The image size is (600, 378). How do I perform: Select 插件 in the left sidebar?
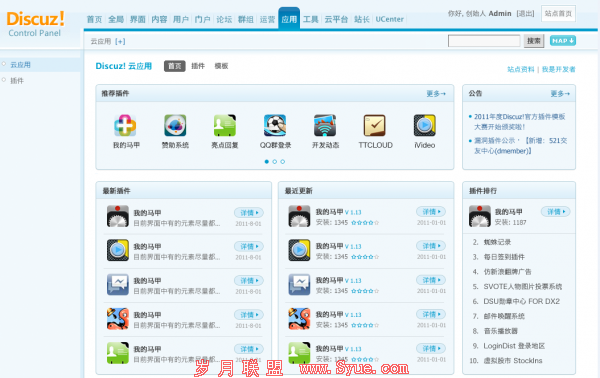17,81
